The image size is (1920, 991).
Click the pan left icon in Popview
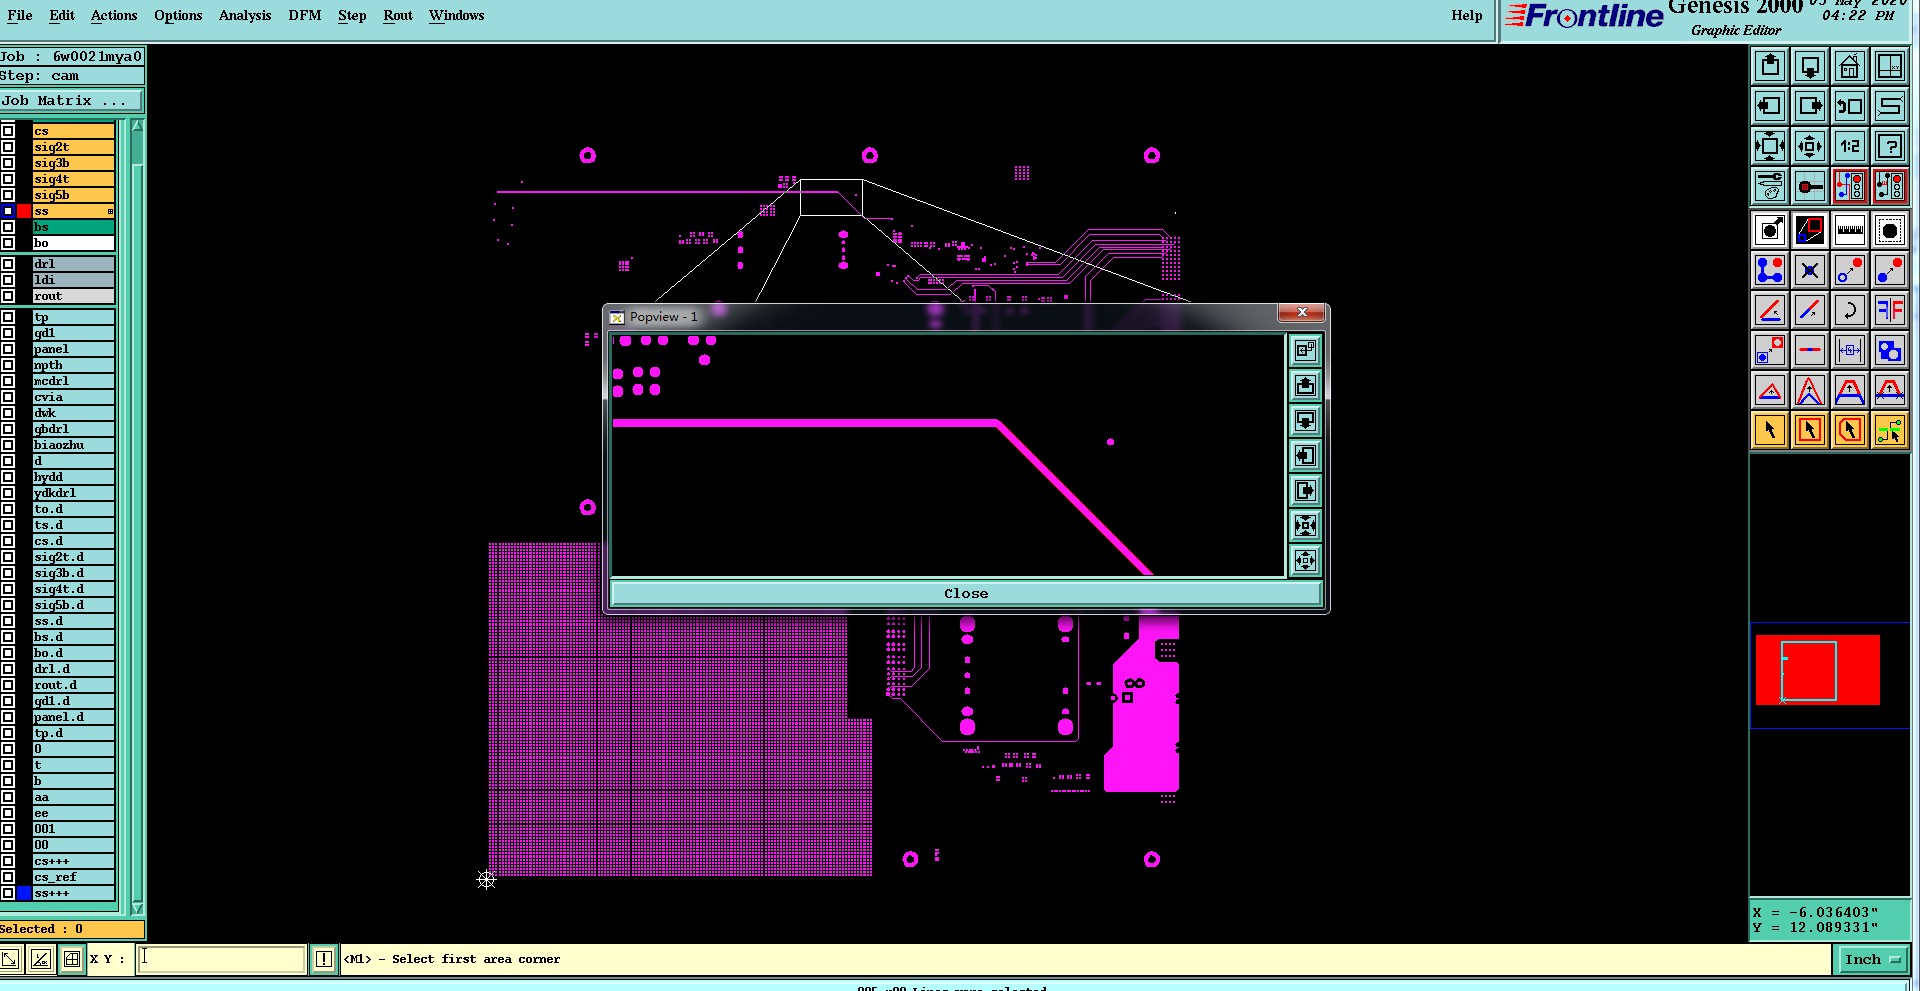tap(1305, 455)
